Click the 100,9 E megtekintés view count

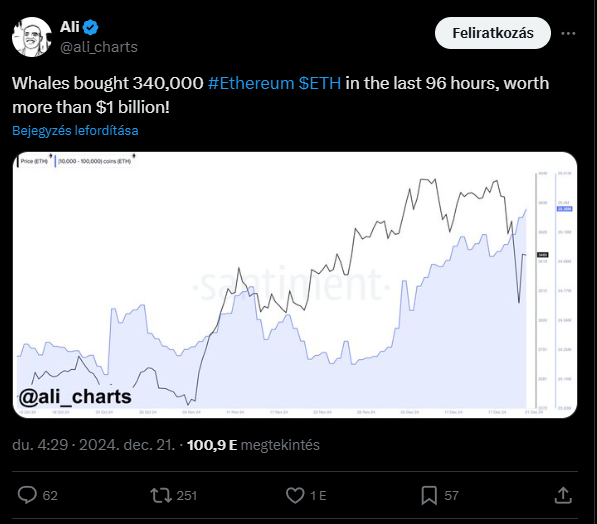(x=253, y=445)
